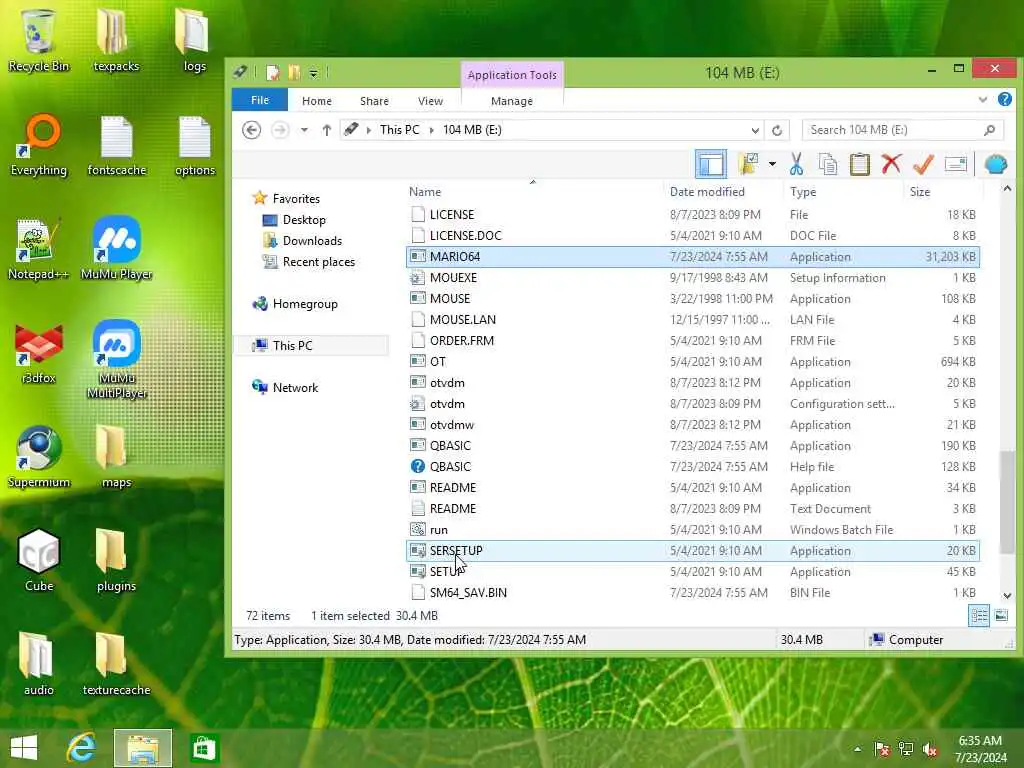The image size is (1024, 768).
Task: Select the MARIO64 application file
Action: 693,257
